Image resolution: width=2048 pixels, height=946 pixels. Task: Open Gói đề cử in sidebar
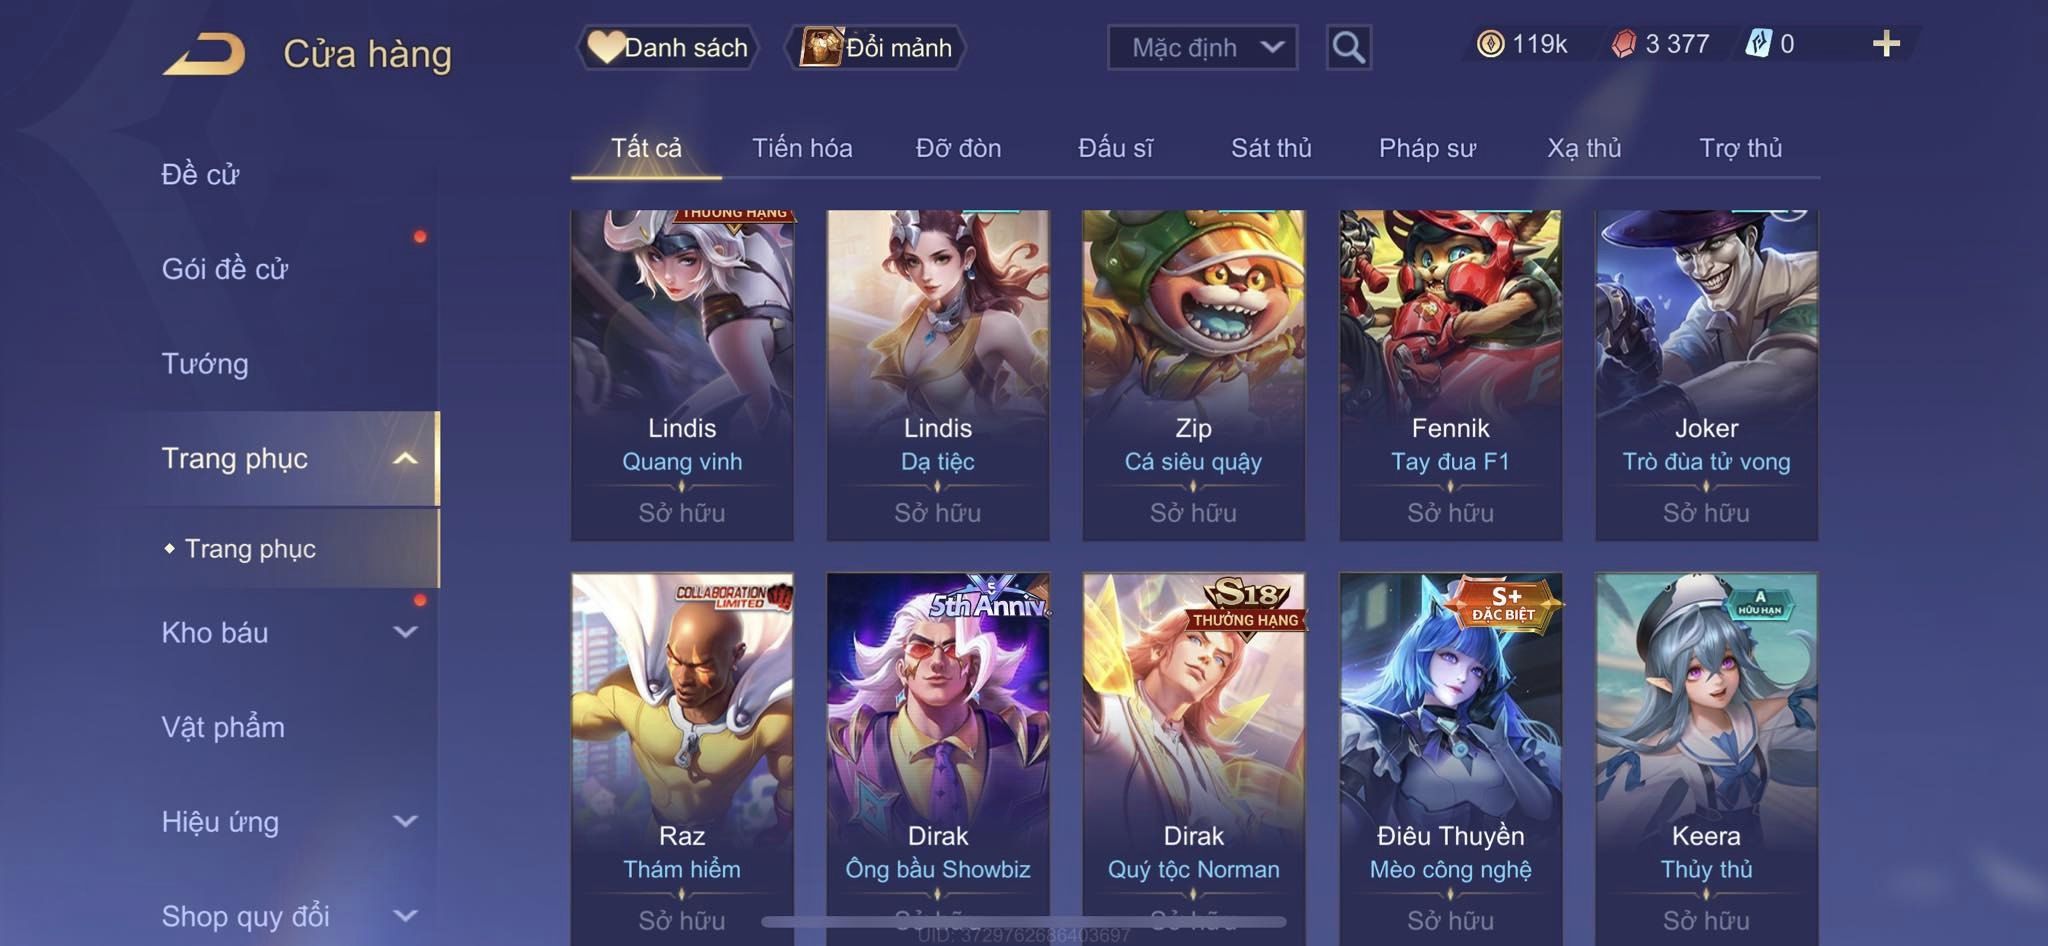pos(225,269)
